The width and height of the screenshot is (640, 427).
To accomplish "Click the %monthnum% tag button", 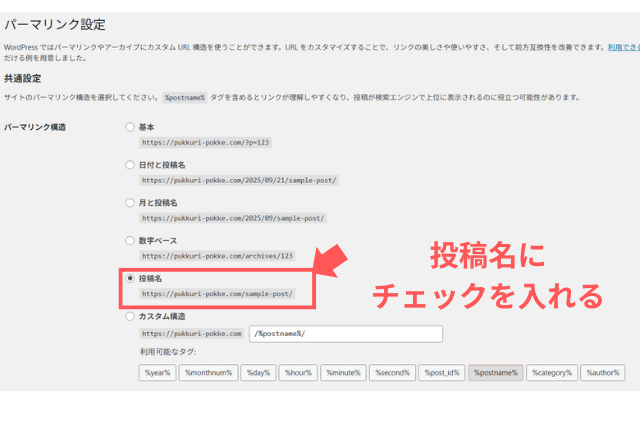I will (x=208, y=373).
